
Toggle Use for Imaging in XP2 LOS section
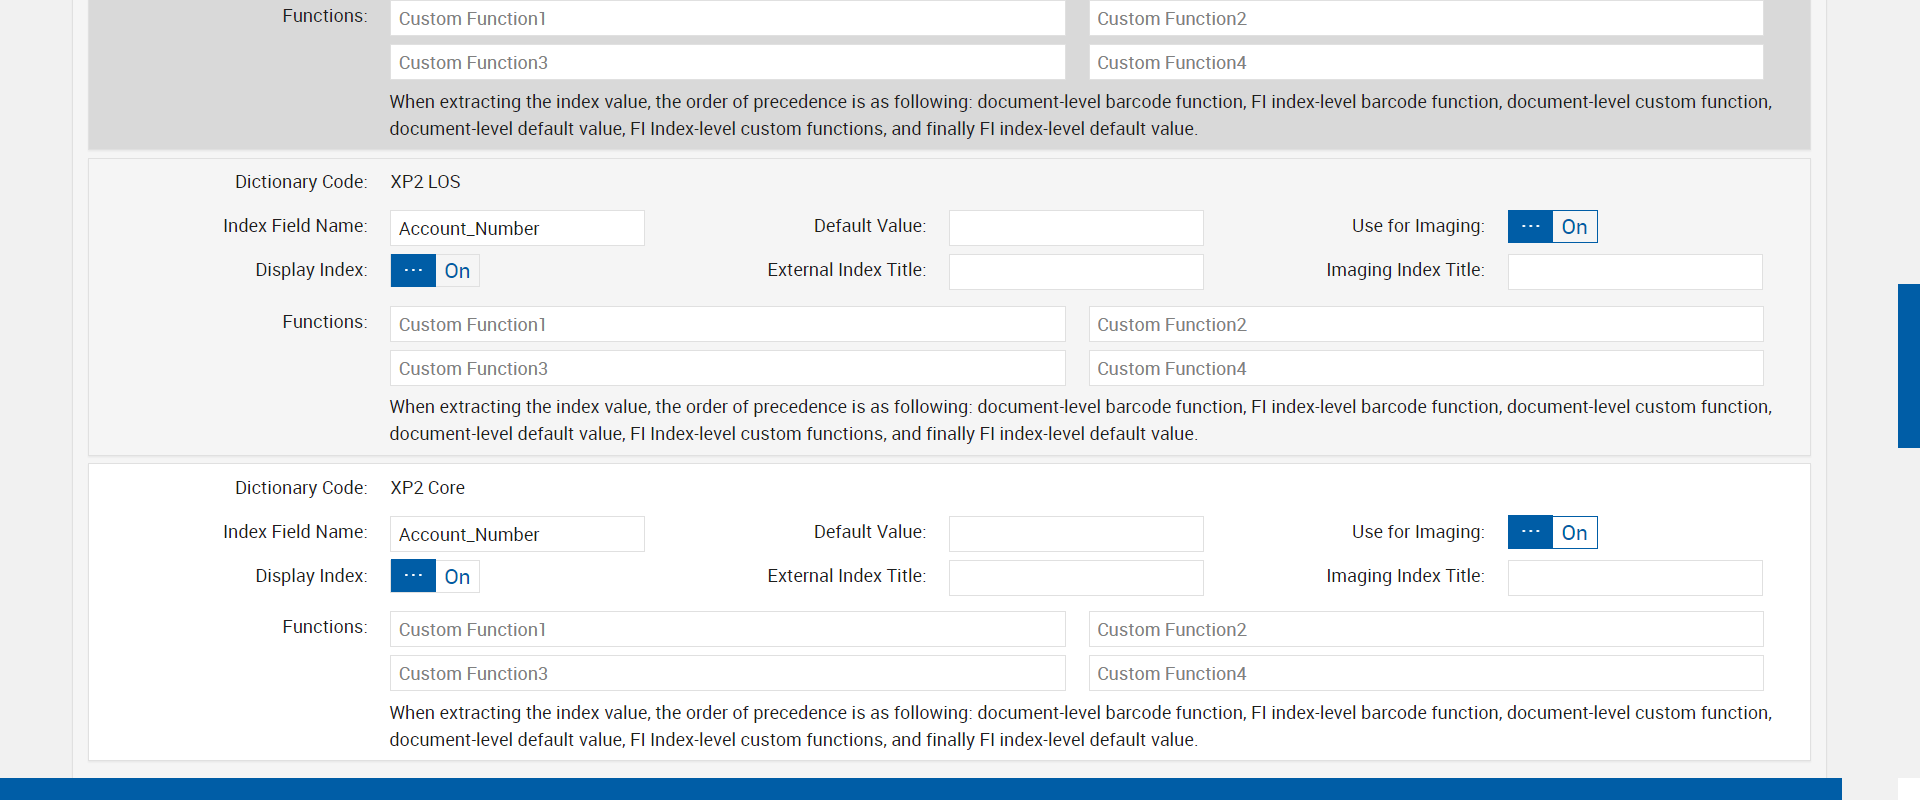[x=1552, y=227]
